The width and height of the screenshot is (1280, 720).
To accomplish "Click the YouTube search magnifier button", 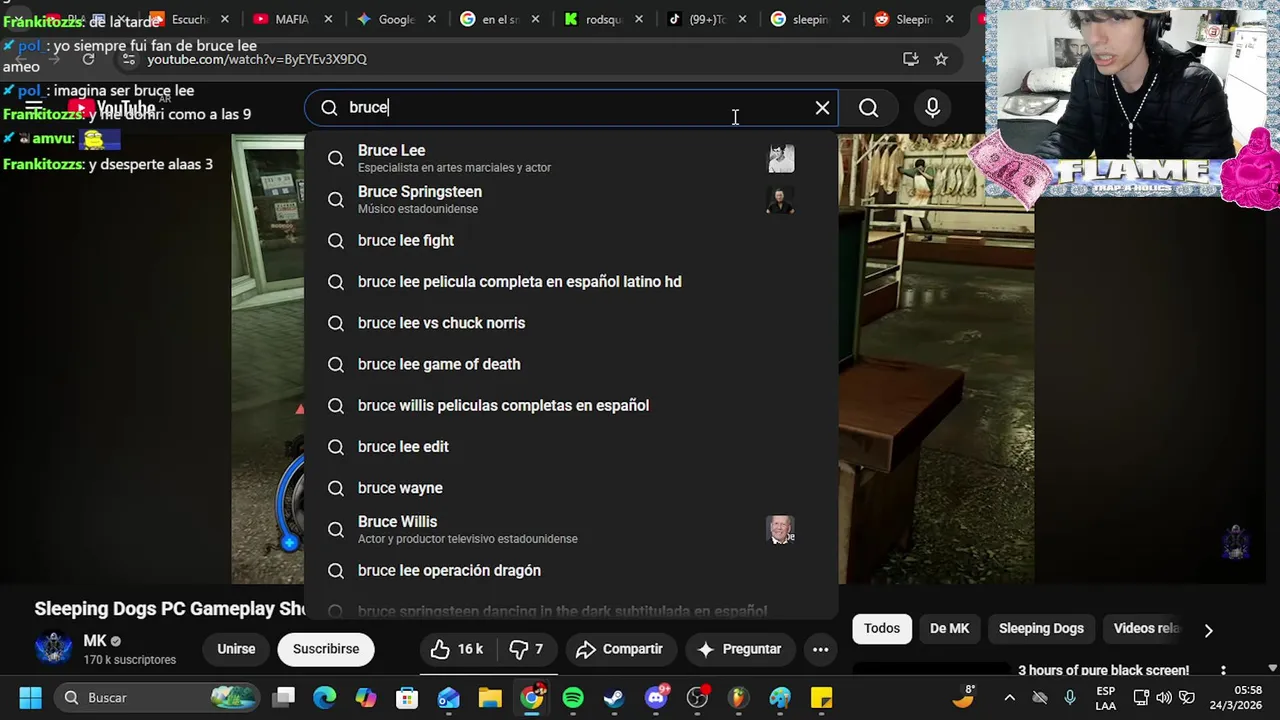I will 869,108.
